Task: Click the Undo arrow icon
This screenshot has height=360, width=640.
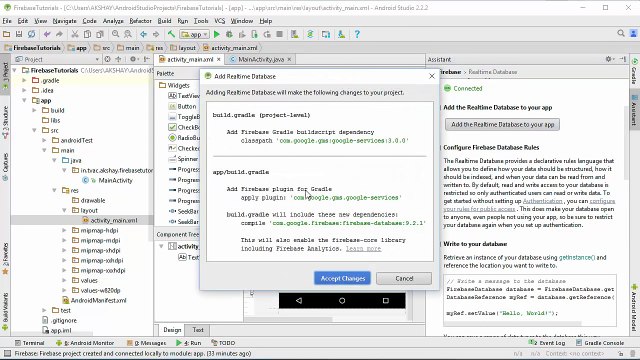Action: point(47,34)
